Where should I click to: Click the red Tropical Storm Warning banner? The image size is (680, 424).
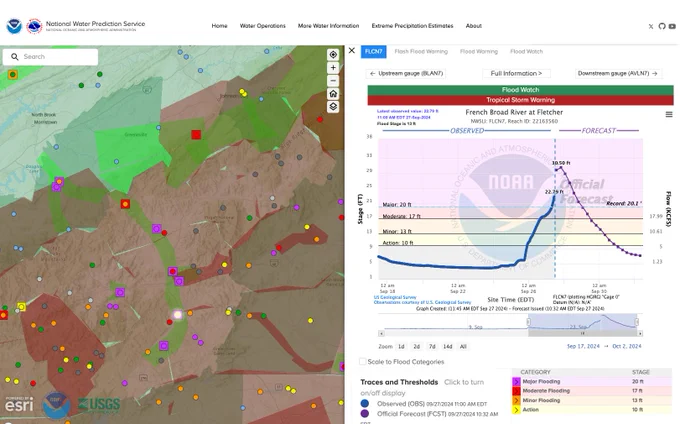click(520, 100)
